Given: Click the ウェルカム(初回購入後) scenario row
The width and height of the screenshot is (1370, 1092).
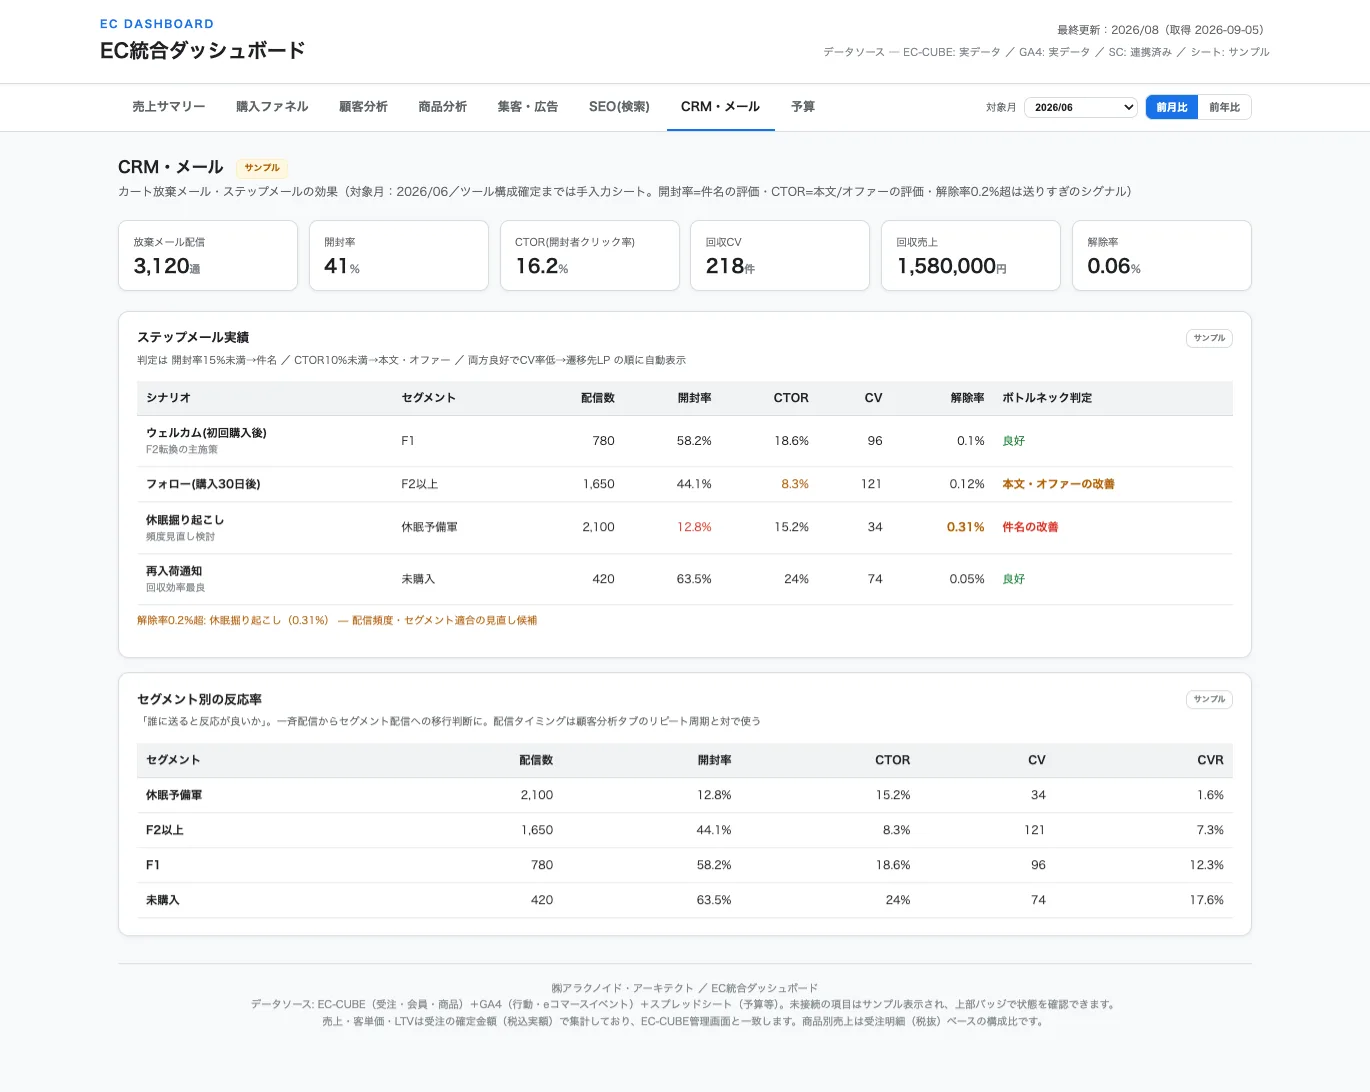Looking at the screenshot, I should (685, 441).
